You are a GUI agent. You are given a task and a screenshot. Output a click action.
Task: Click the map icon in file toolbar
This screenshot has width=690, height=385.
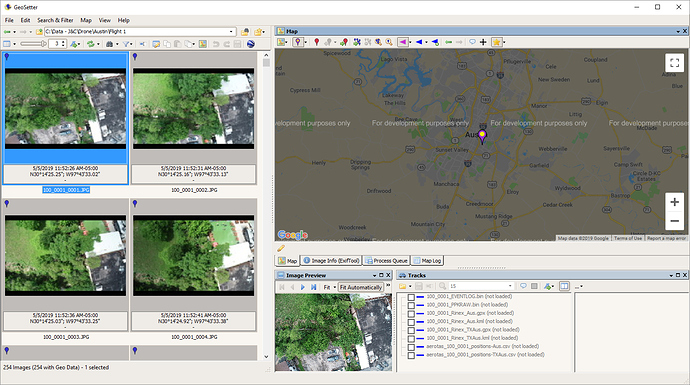(x=202, y=44)
